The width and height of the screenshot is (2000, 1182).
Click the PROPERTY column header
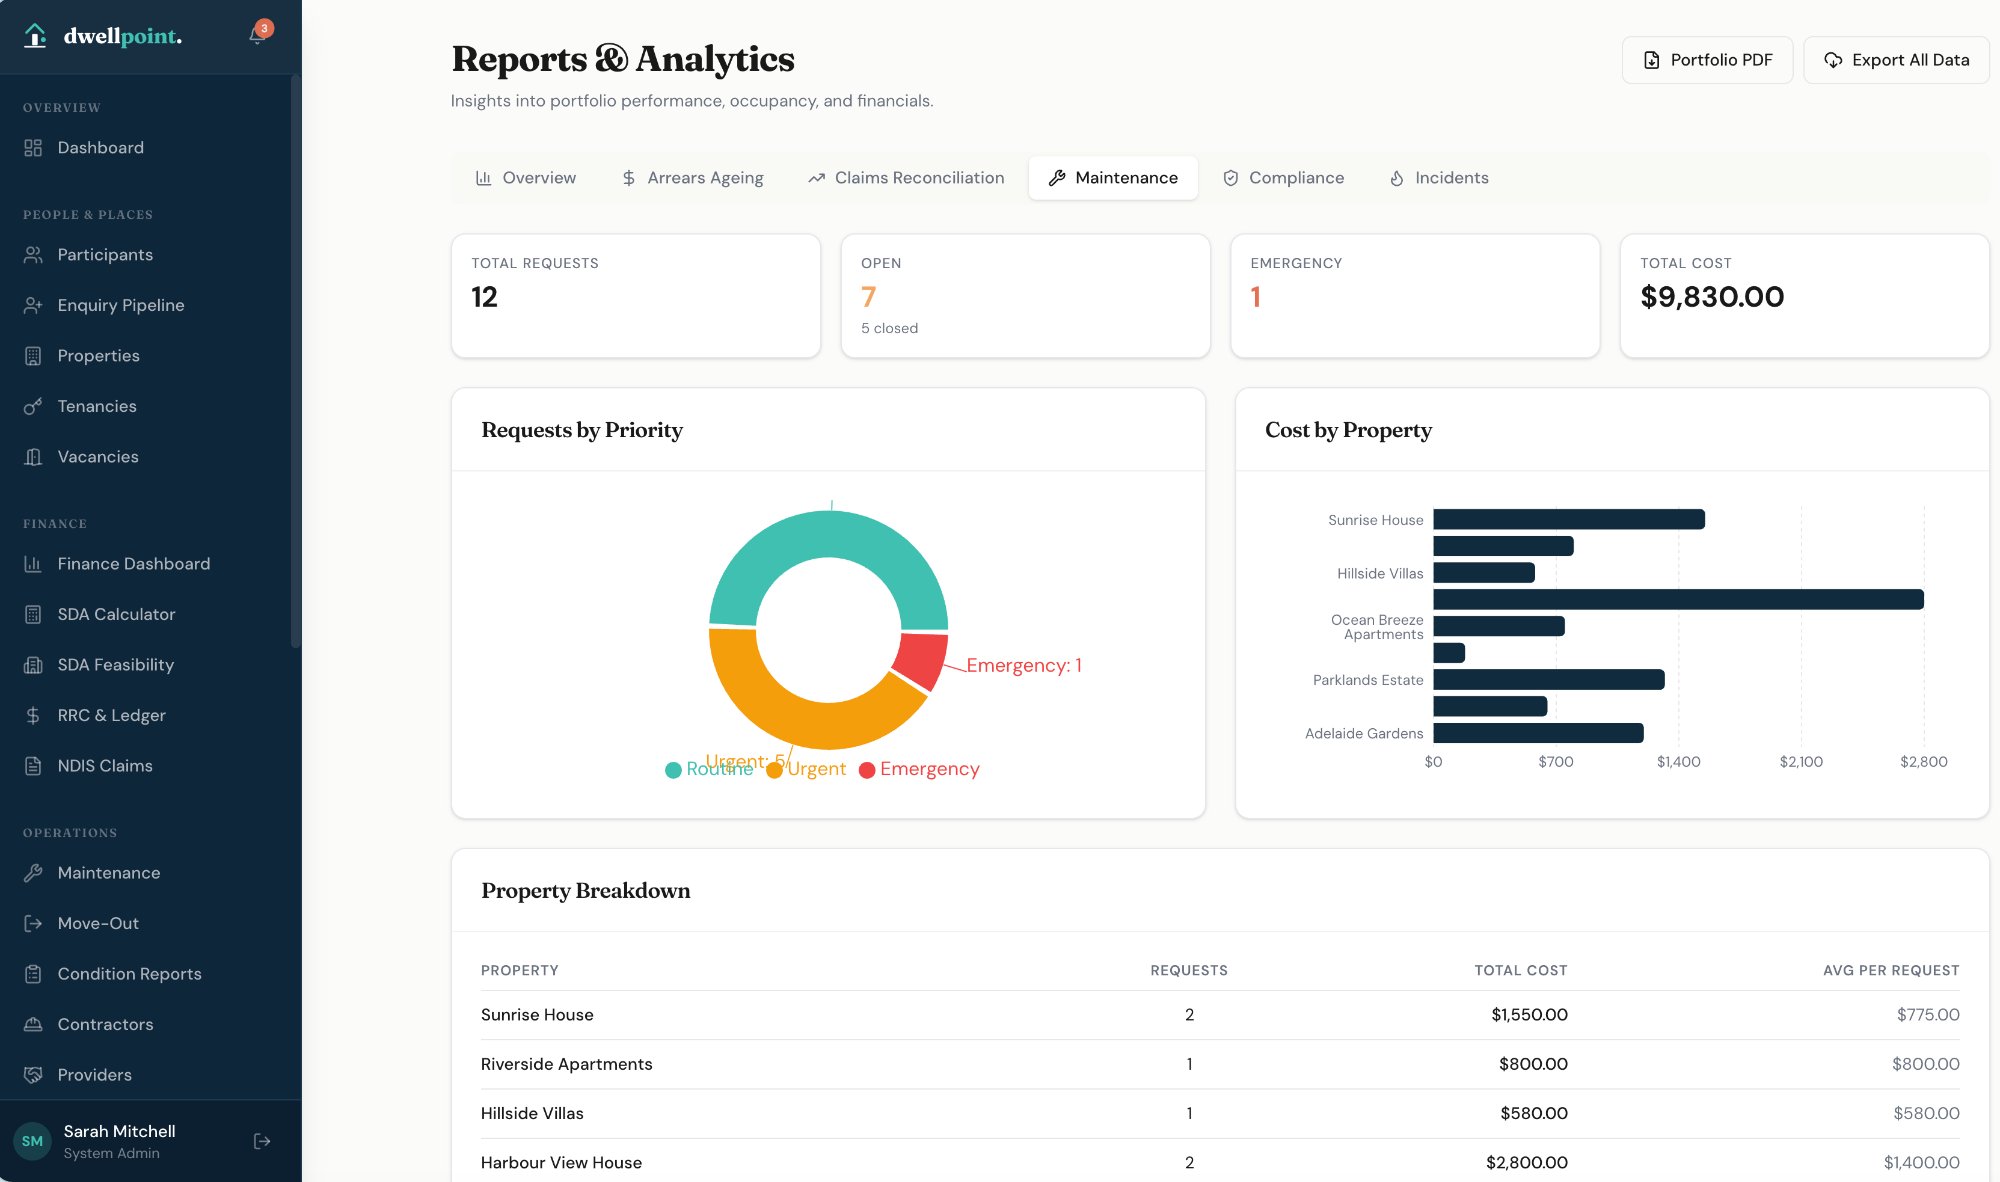point(520,971)
